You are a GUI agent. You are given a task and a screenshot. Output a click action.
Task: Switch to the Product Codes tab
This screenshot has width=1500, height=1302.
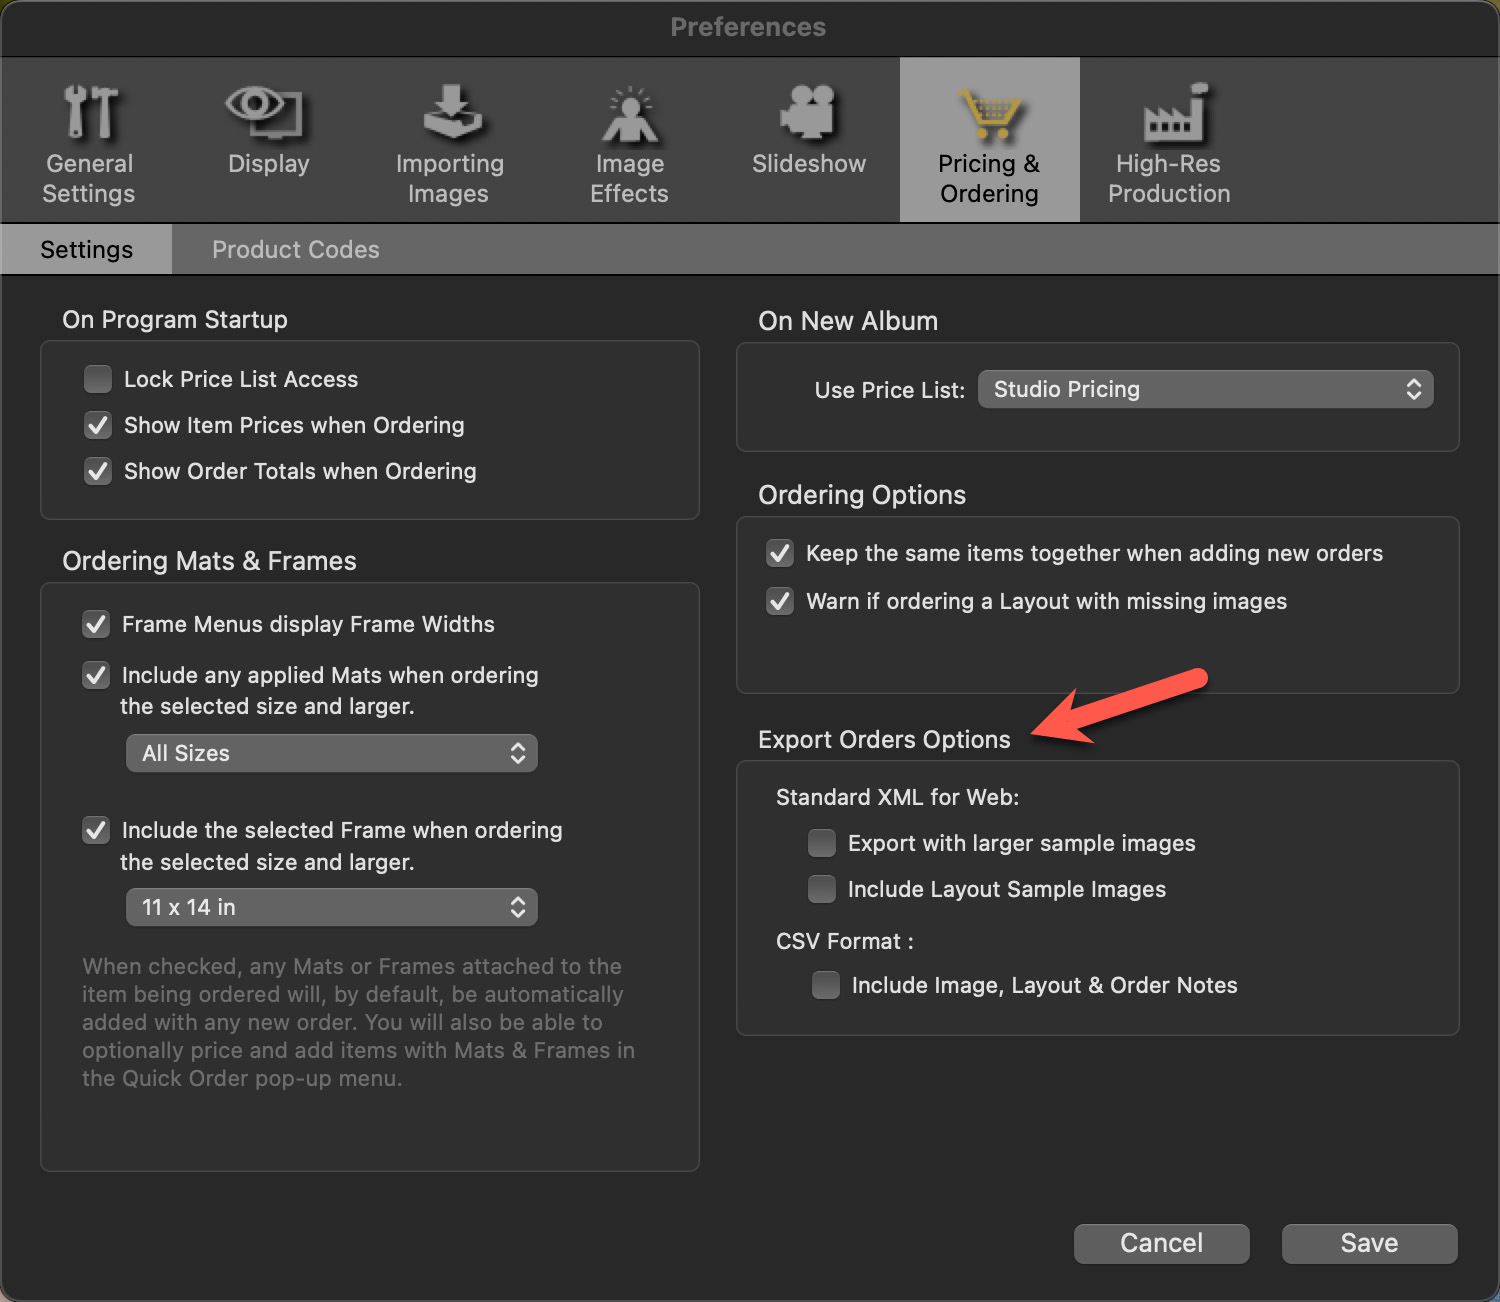296,249
